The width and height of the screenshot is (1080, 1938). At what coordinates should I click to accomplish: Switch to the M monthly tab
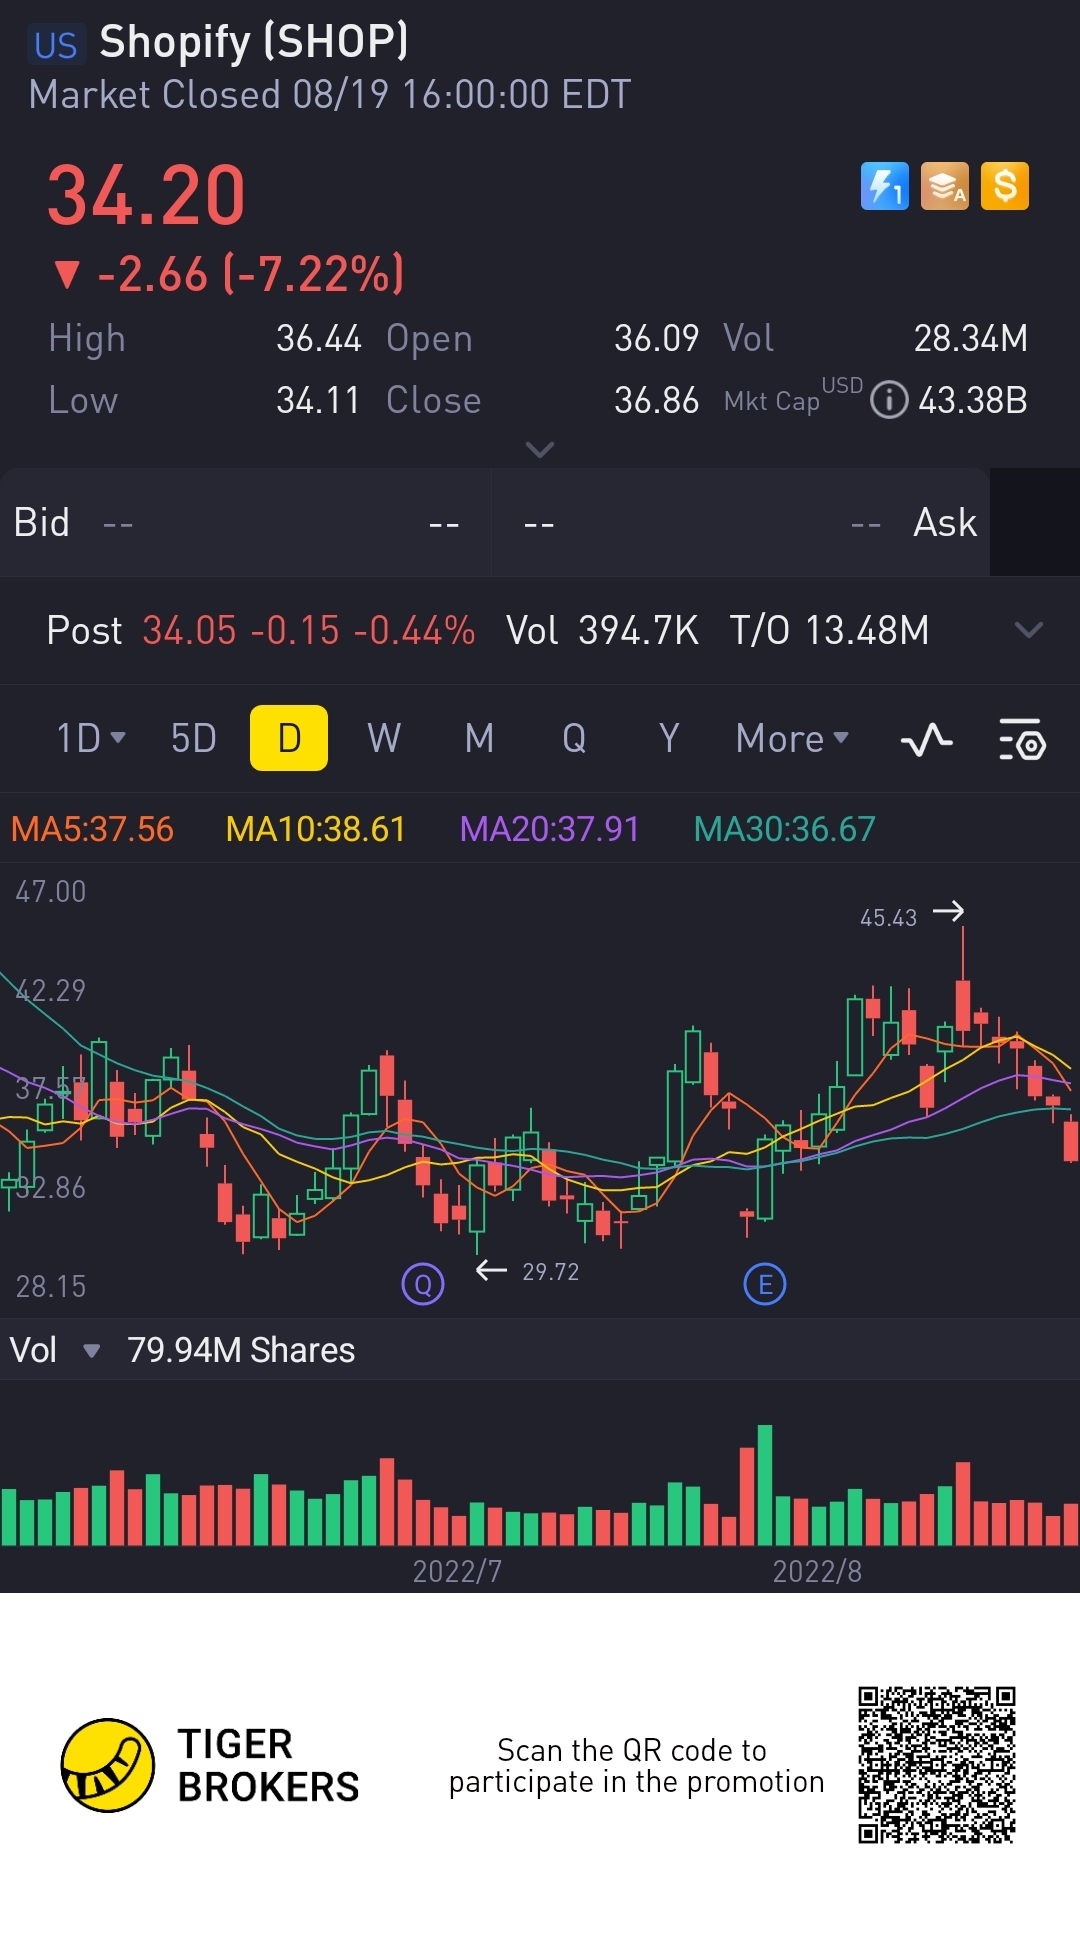point(480,739)
